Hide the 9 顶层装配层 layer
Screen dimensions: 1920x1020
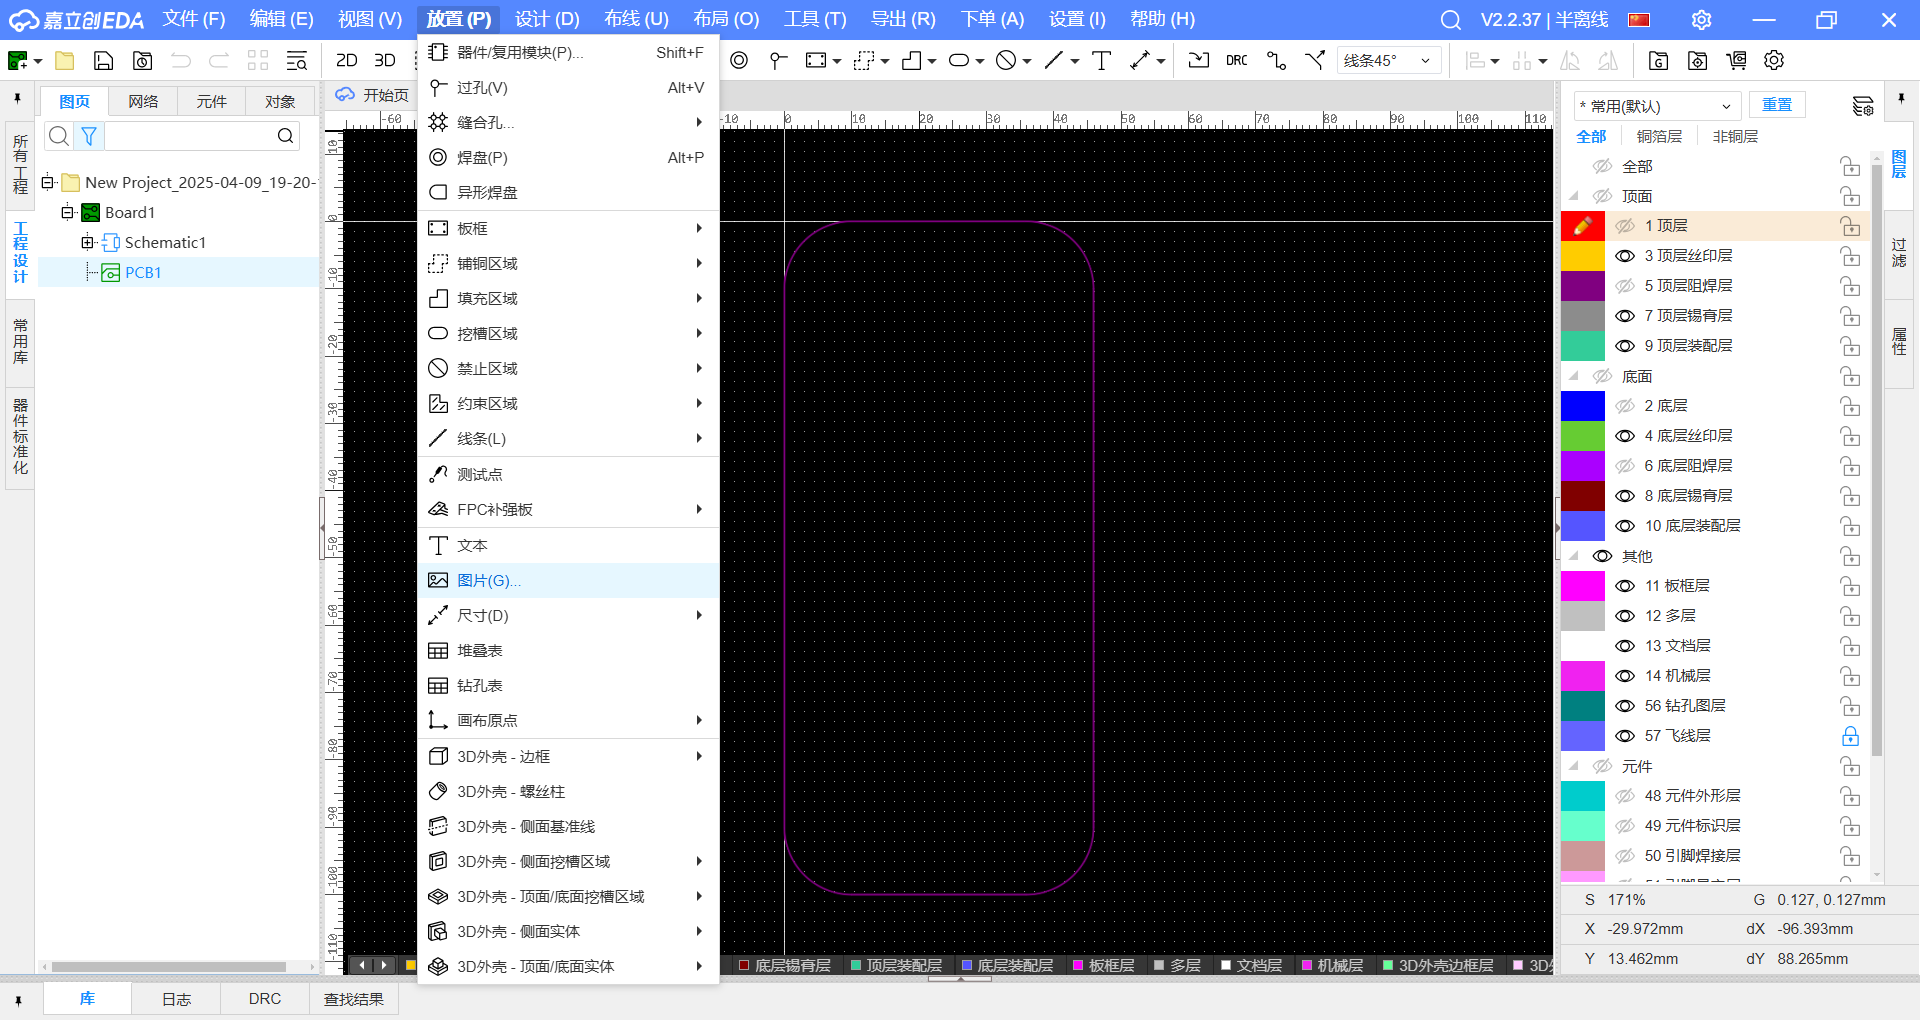(1625, 346)
